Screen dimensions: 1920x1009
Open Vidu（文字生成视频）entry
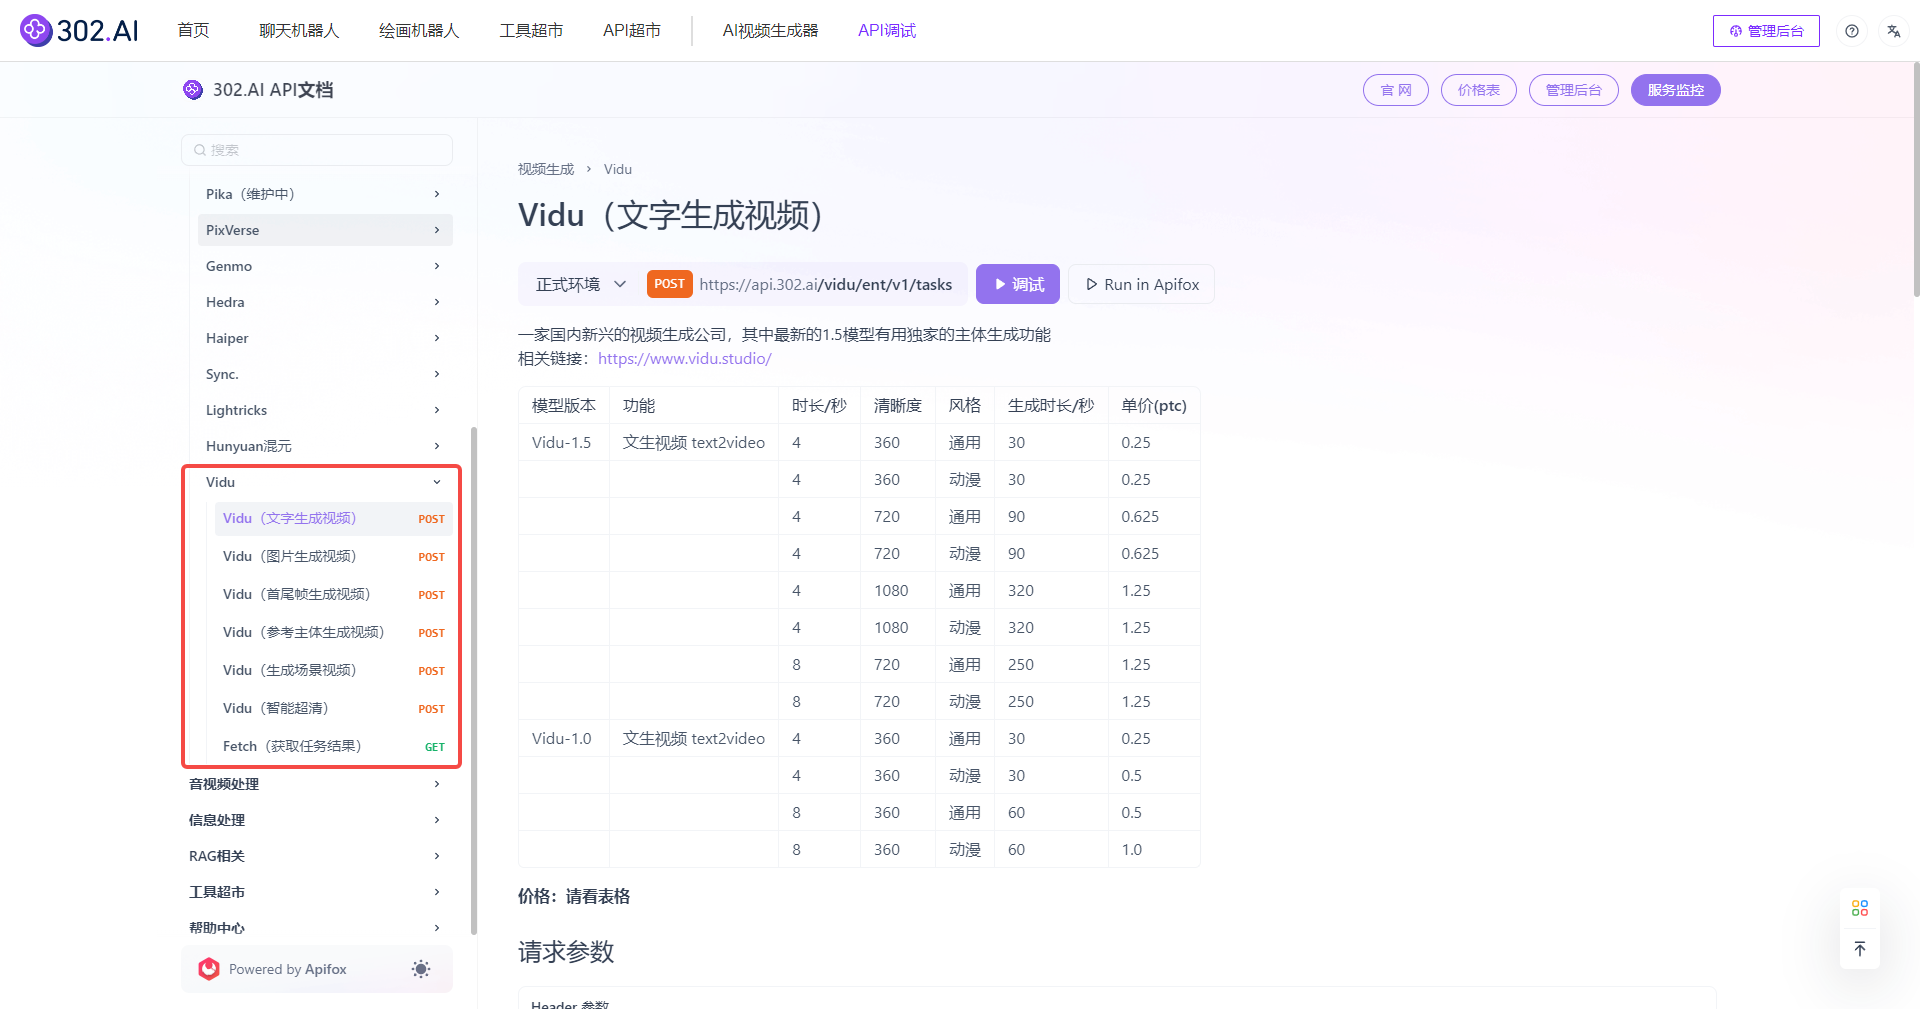point(333,518)
